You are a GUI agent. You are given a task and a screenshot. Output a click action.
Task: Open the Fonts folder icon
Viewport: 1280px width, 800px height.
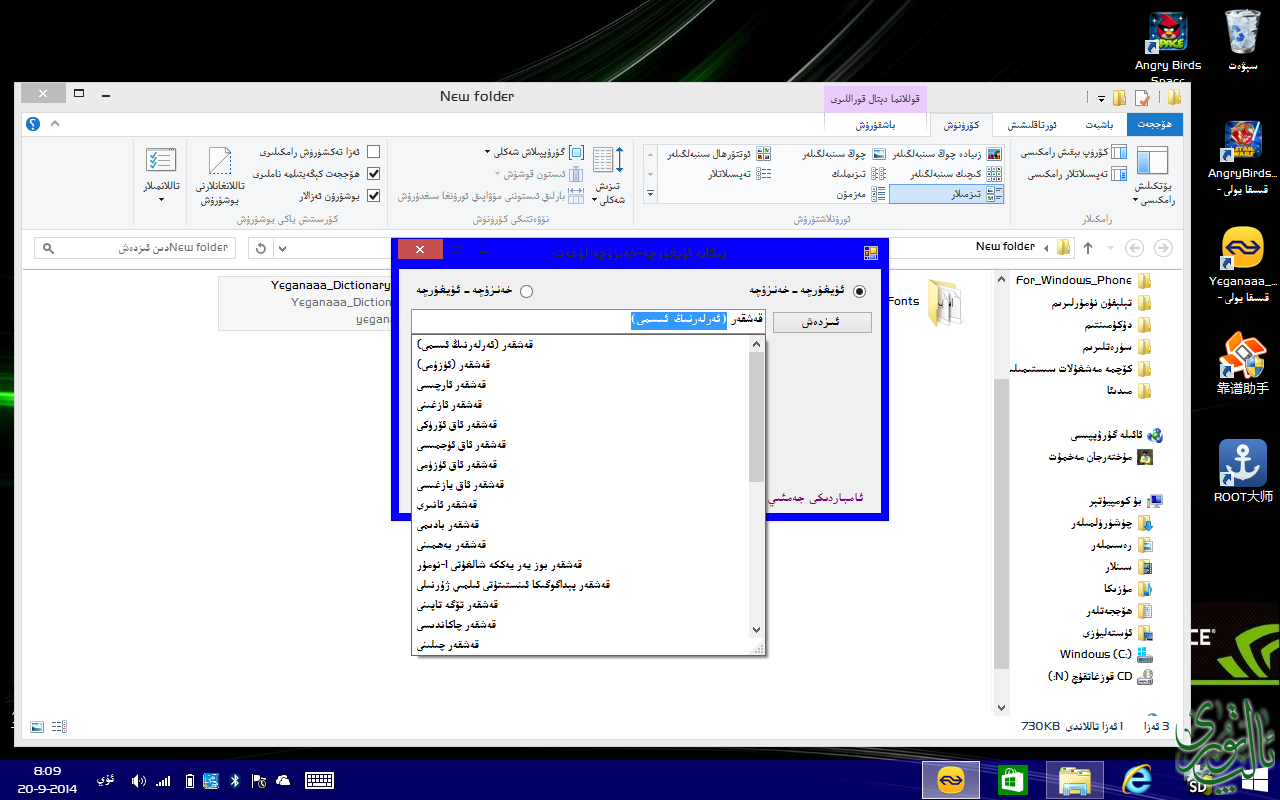pyautogui.click(x=944, y=302)
